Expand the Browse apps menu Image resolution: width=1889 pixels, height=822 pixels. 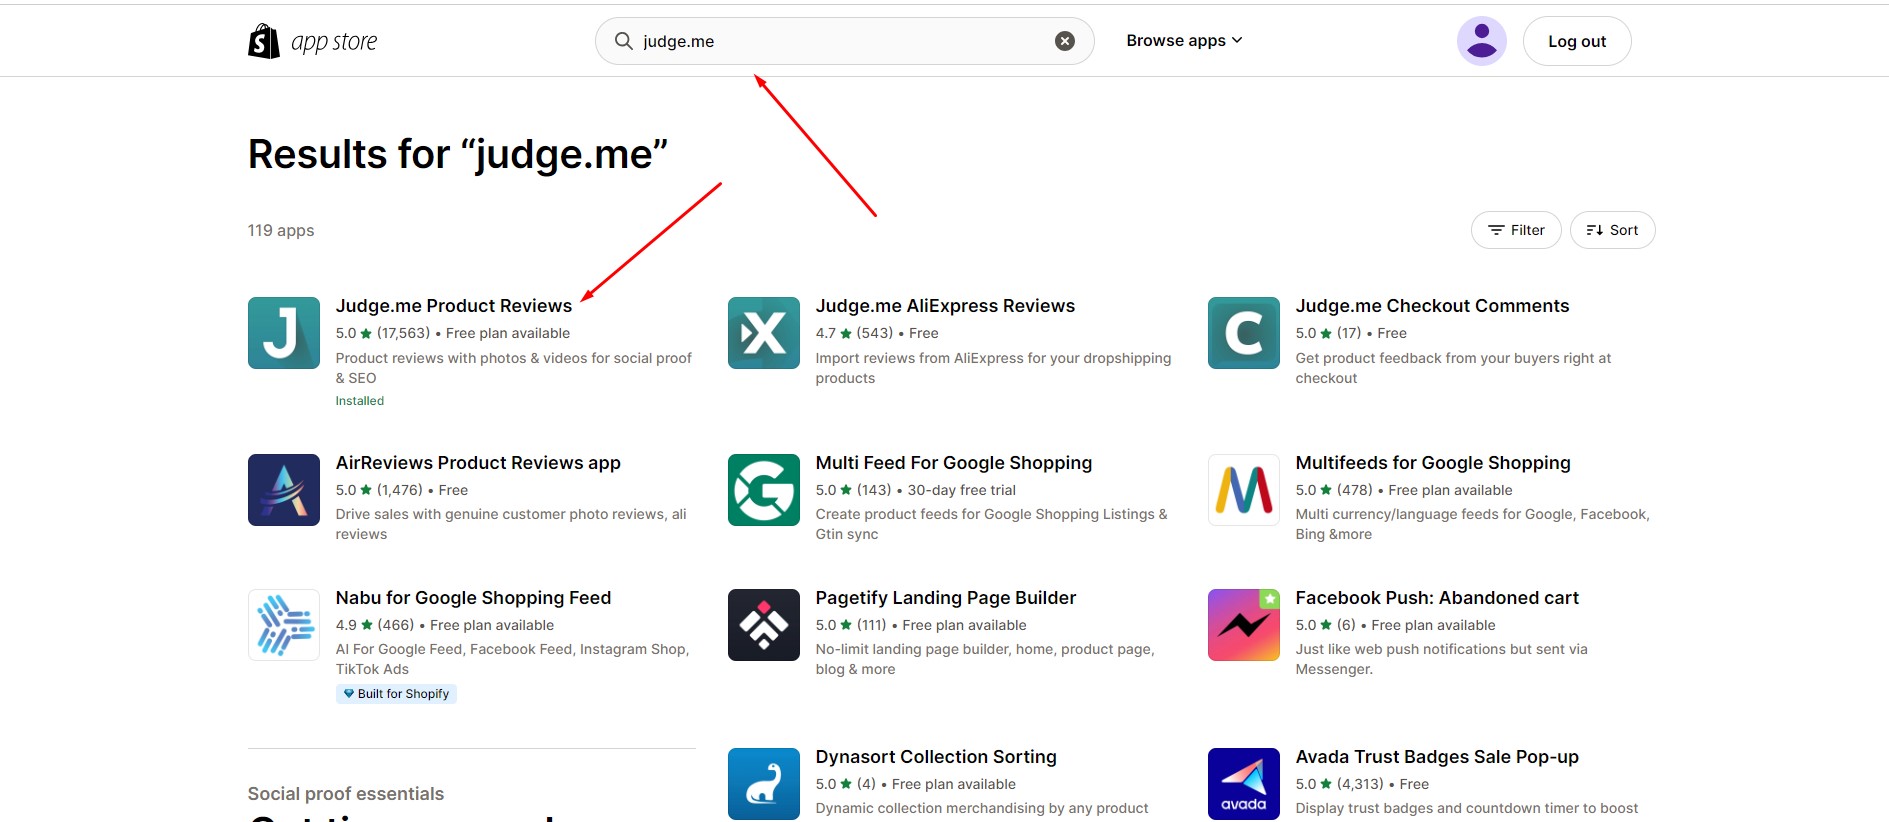click(x=1184, y=41)
